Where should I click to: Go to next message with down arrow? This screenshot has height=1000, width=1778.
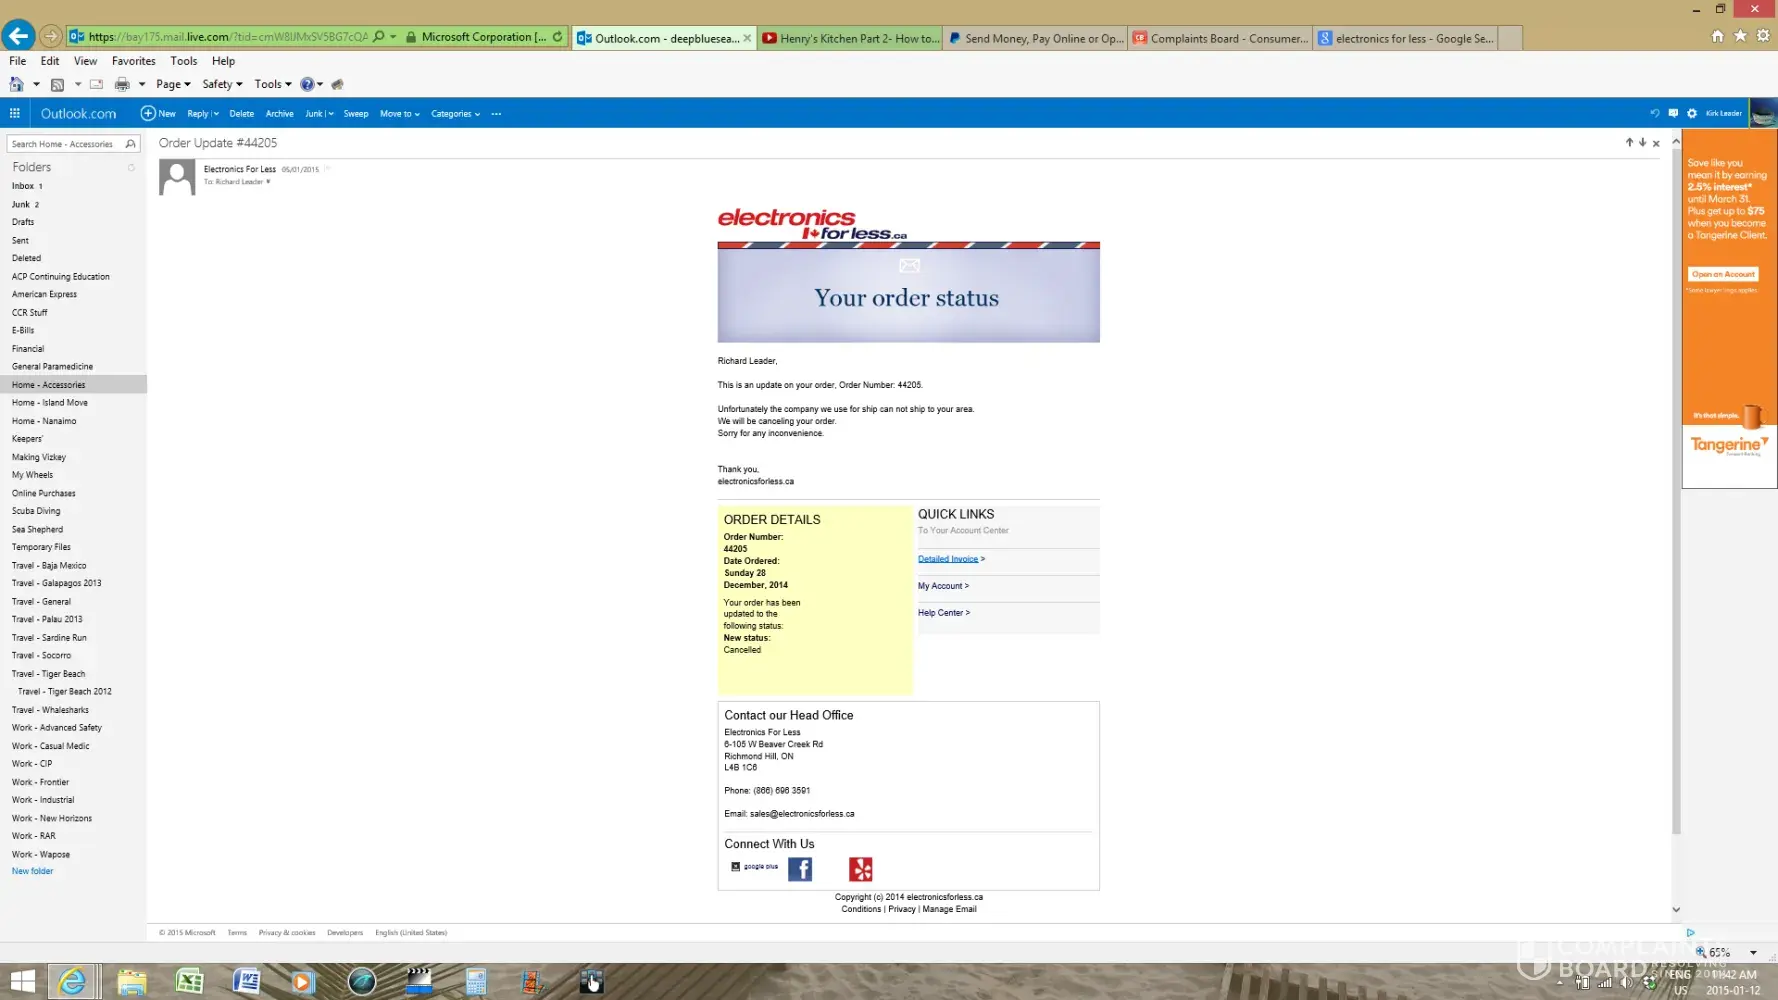[1642, 143]
